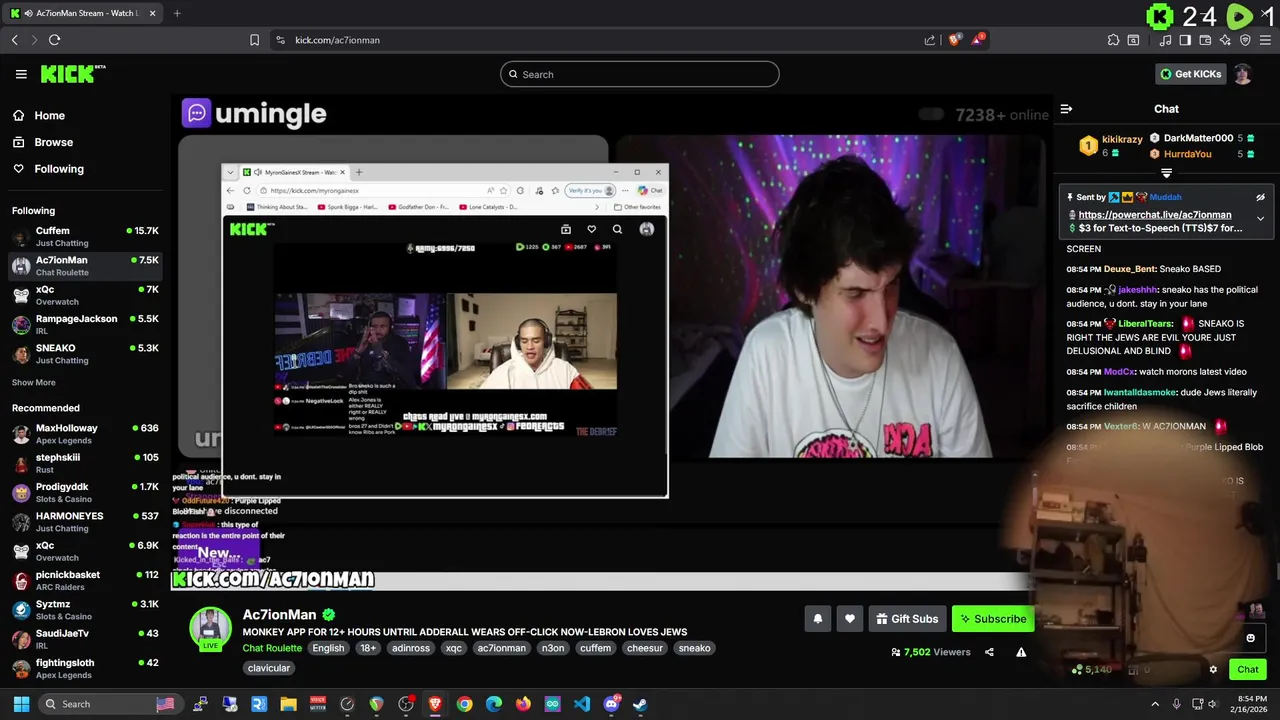Open Brave Leo AI sparkle icon
1280x720 pixels.
coord(1225,40)
